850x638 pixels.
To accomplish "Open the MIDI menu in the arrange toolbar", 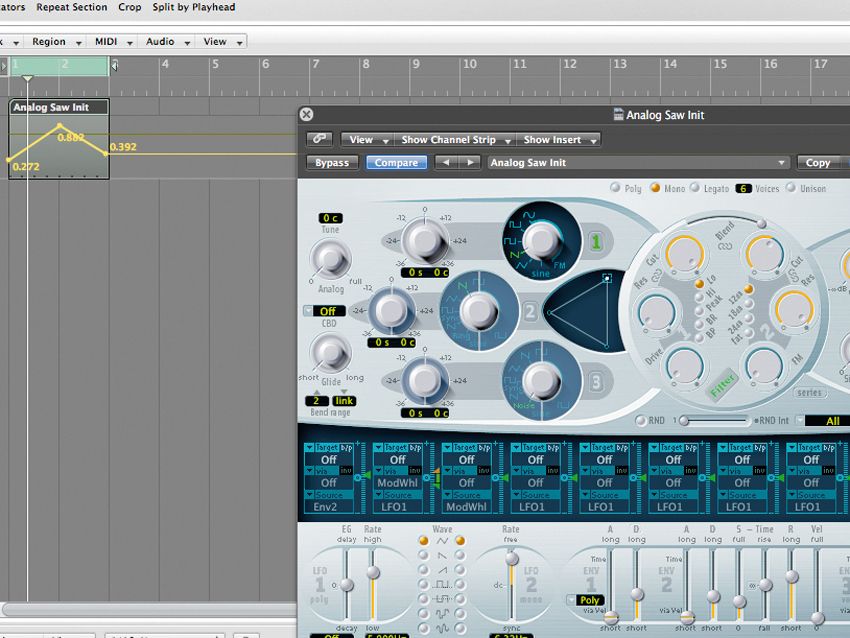I will (110, 42).
